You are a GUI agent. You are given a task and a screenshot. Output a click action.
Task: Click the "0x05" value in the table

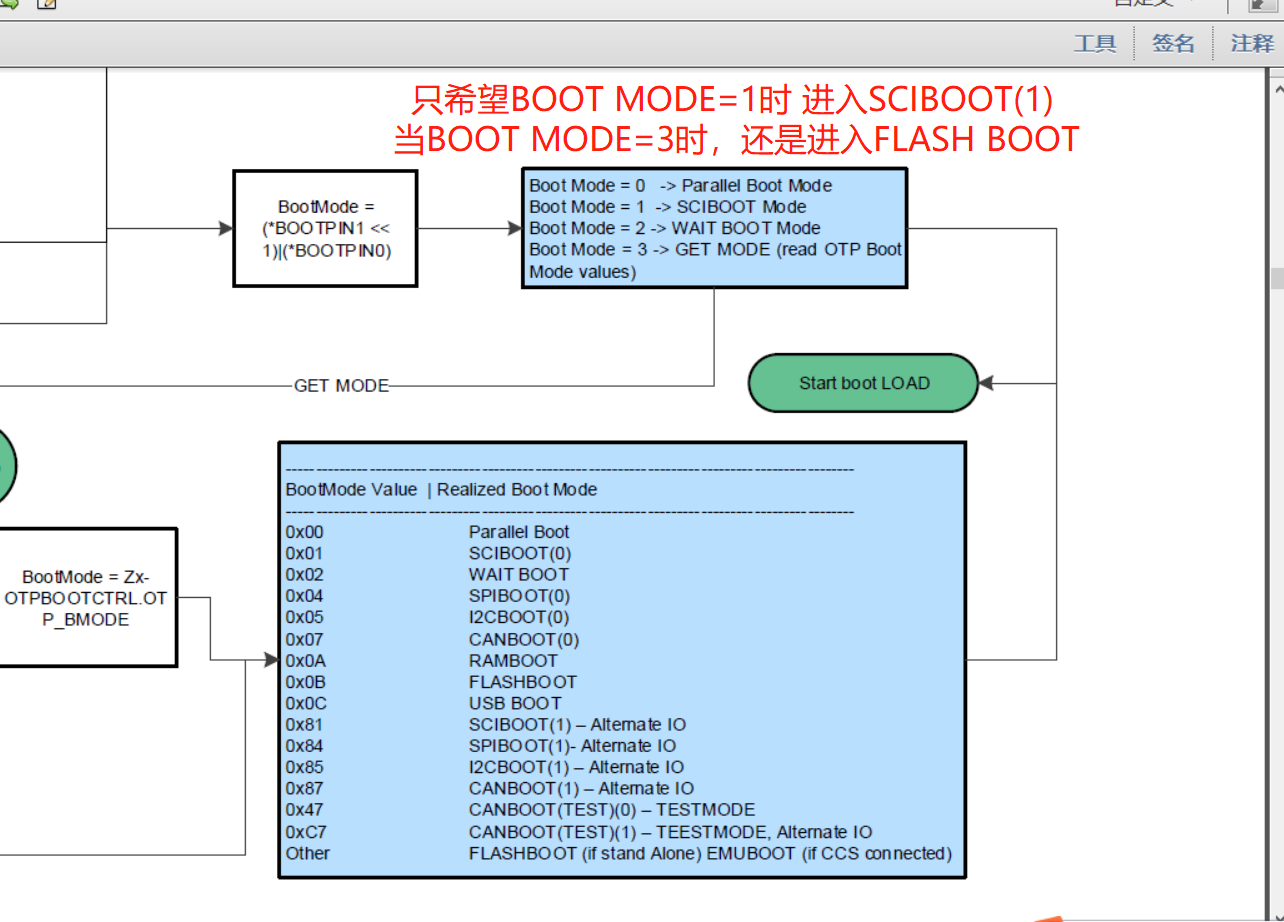(x=305, y=617)
